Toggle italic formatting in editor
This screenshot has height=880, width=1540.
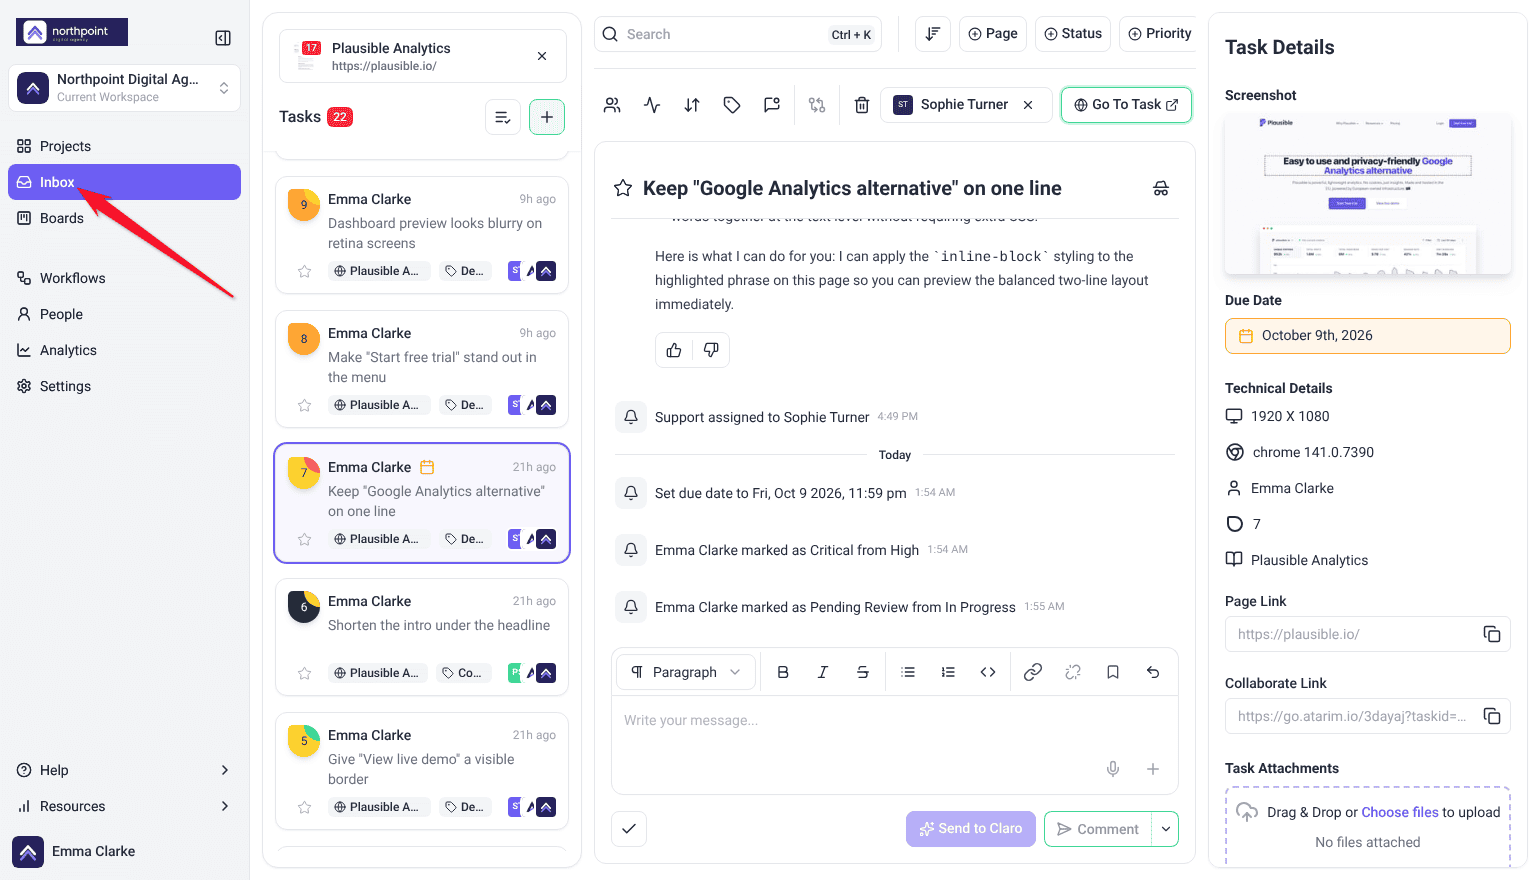tap(823, 672)
